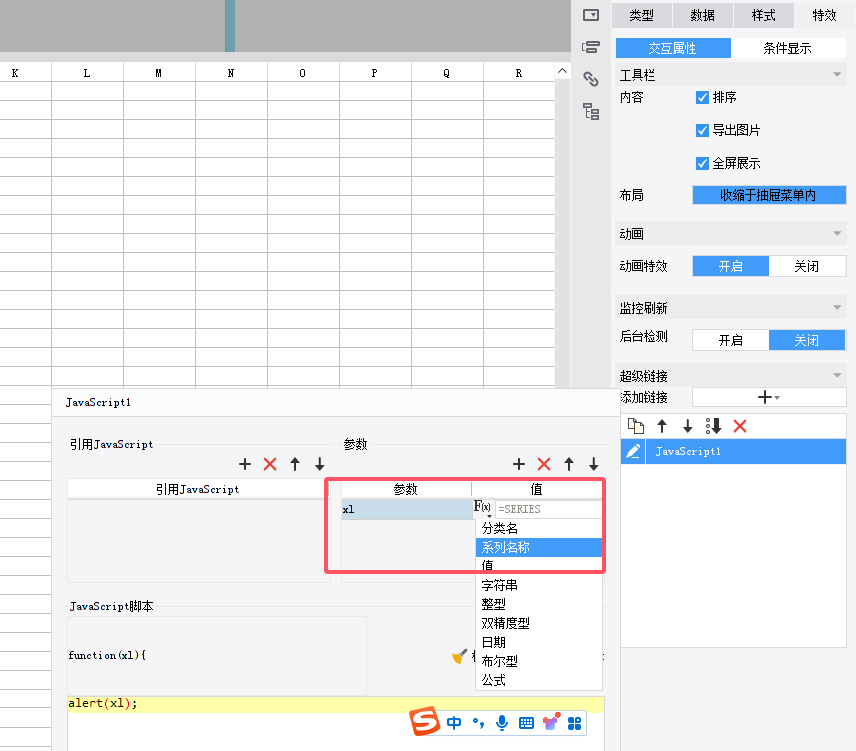Add a new parameter with plus icon
The width and height of the screenshot is (856, 751).
point(519,464)
